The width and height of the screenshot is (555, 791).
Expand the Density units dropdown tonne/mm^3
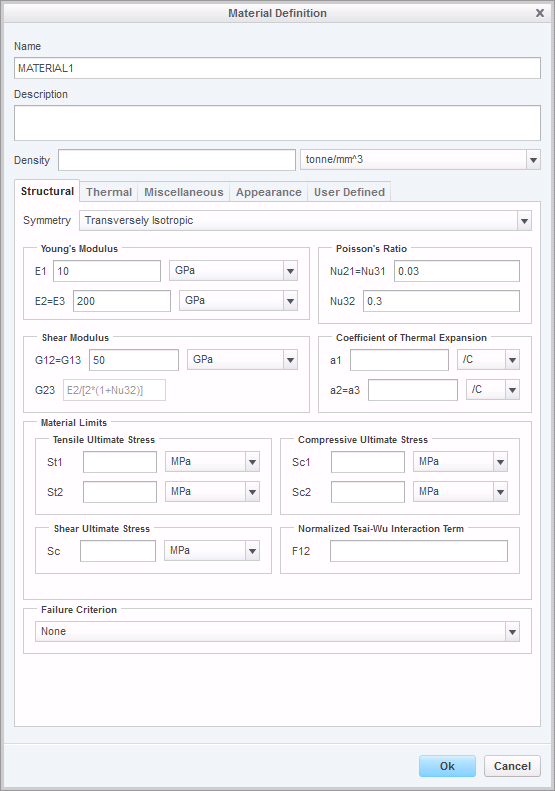click(420, 160)
